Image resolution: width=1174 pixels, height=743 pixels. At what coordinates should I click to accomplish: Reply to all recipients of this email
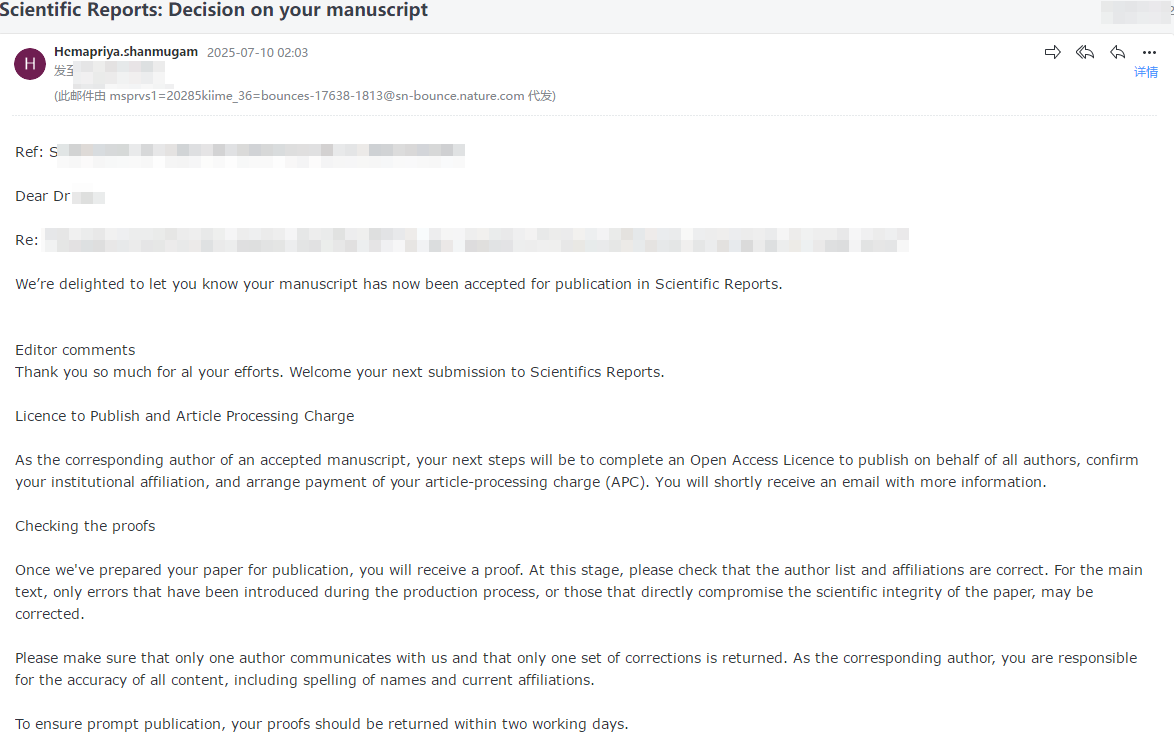click(x=1085, y=52)
